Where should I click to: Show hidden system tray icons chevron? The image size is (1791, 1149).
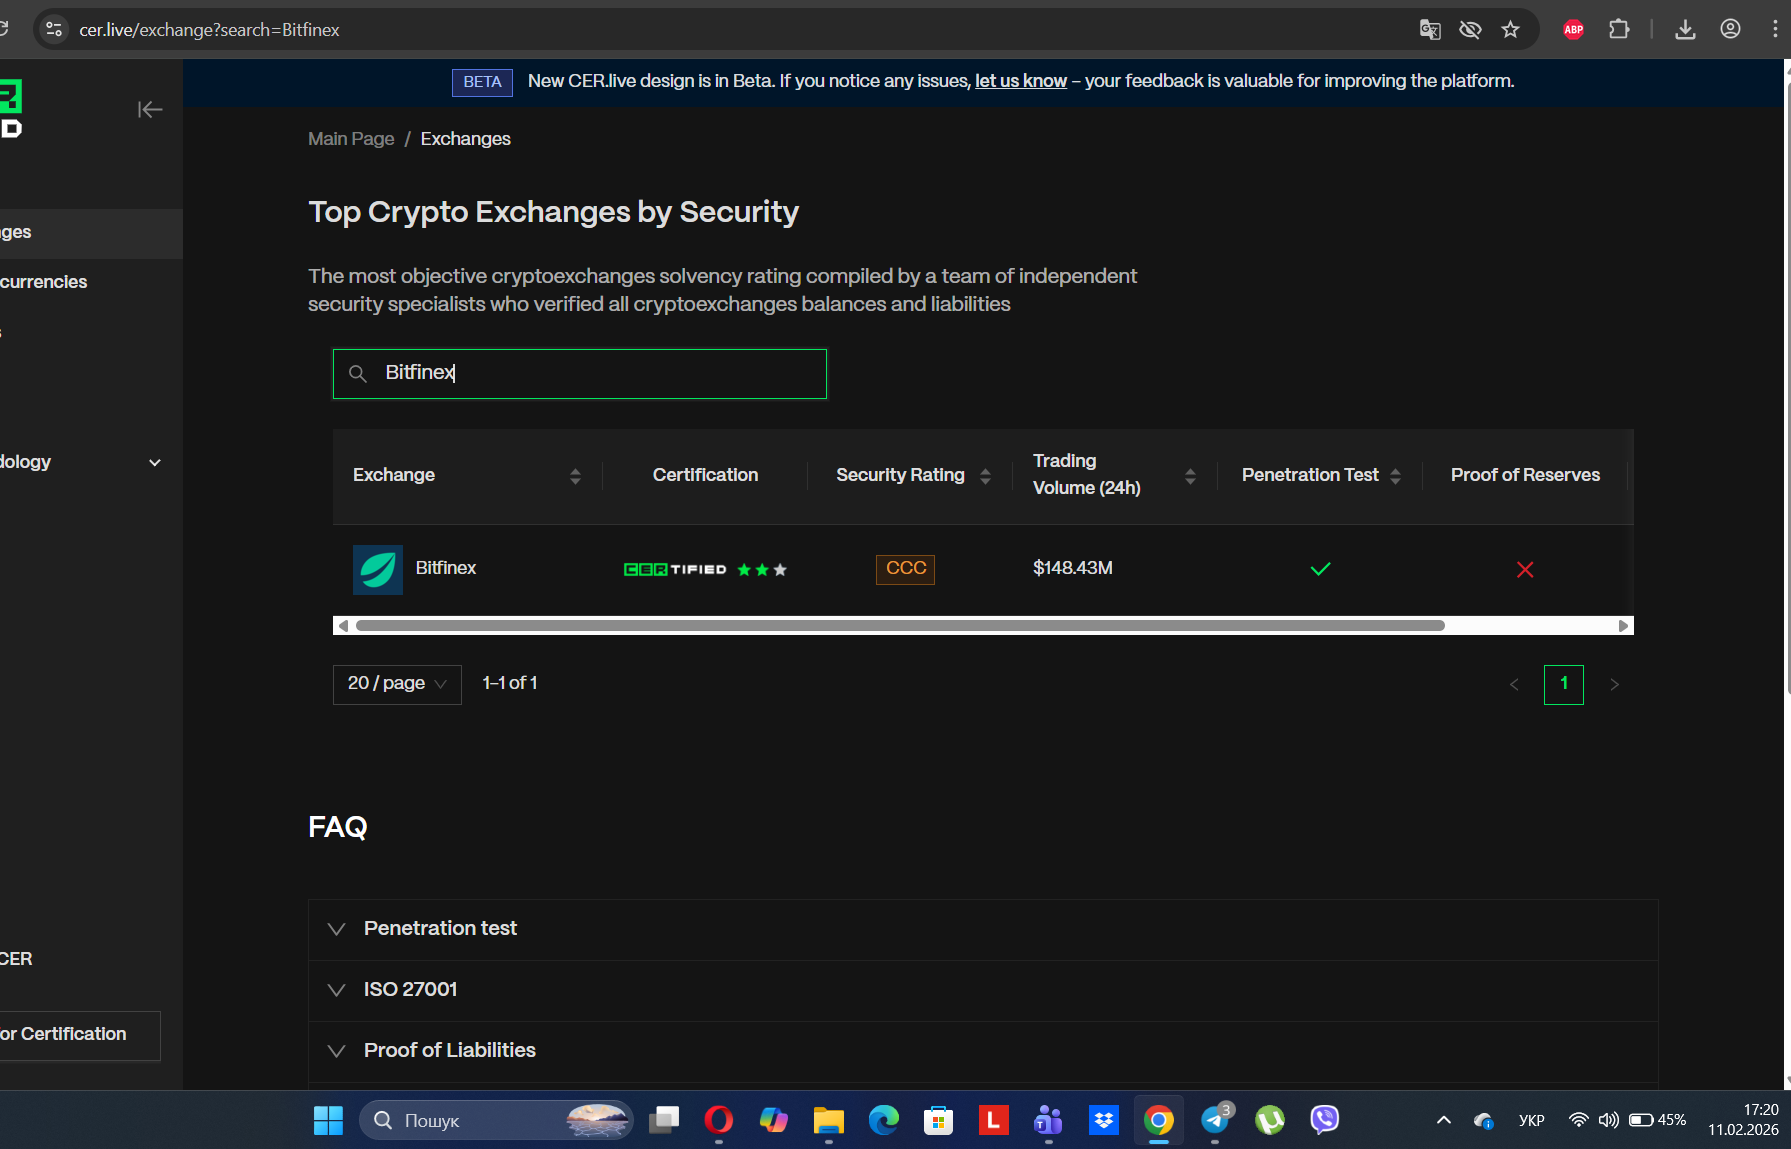(1443, 1120)
